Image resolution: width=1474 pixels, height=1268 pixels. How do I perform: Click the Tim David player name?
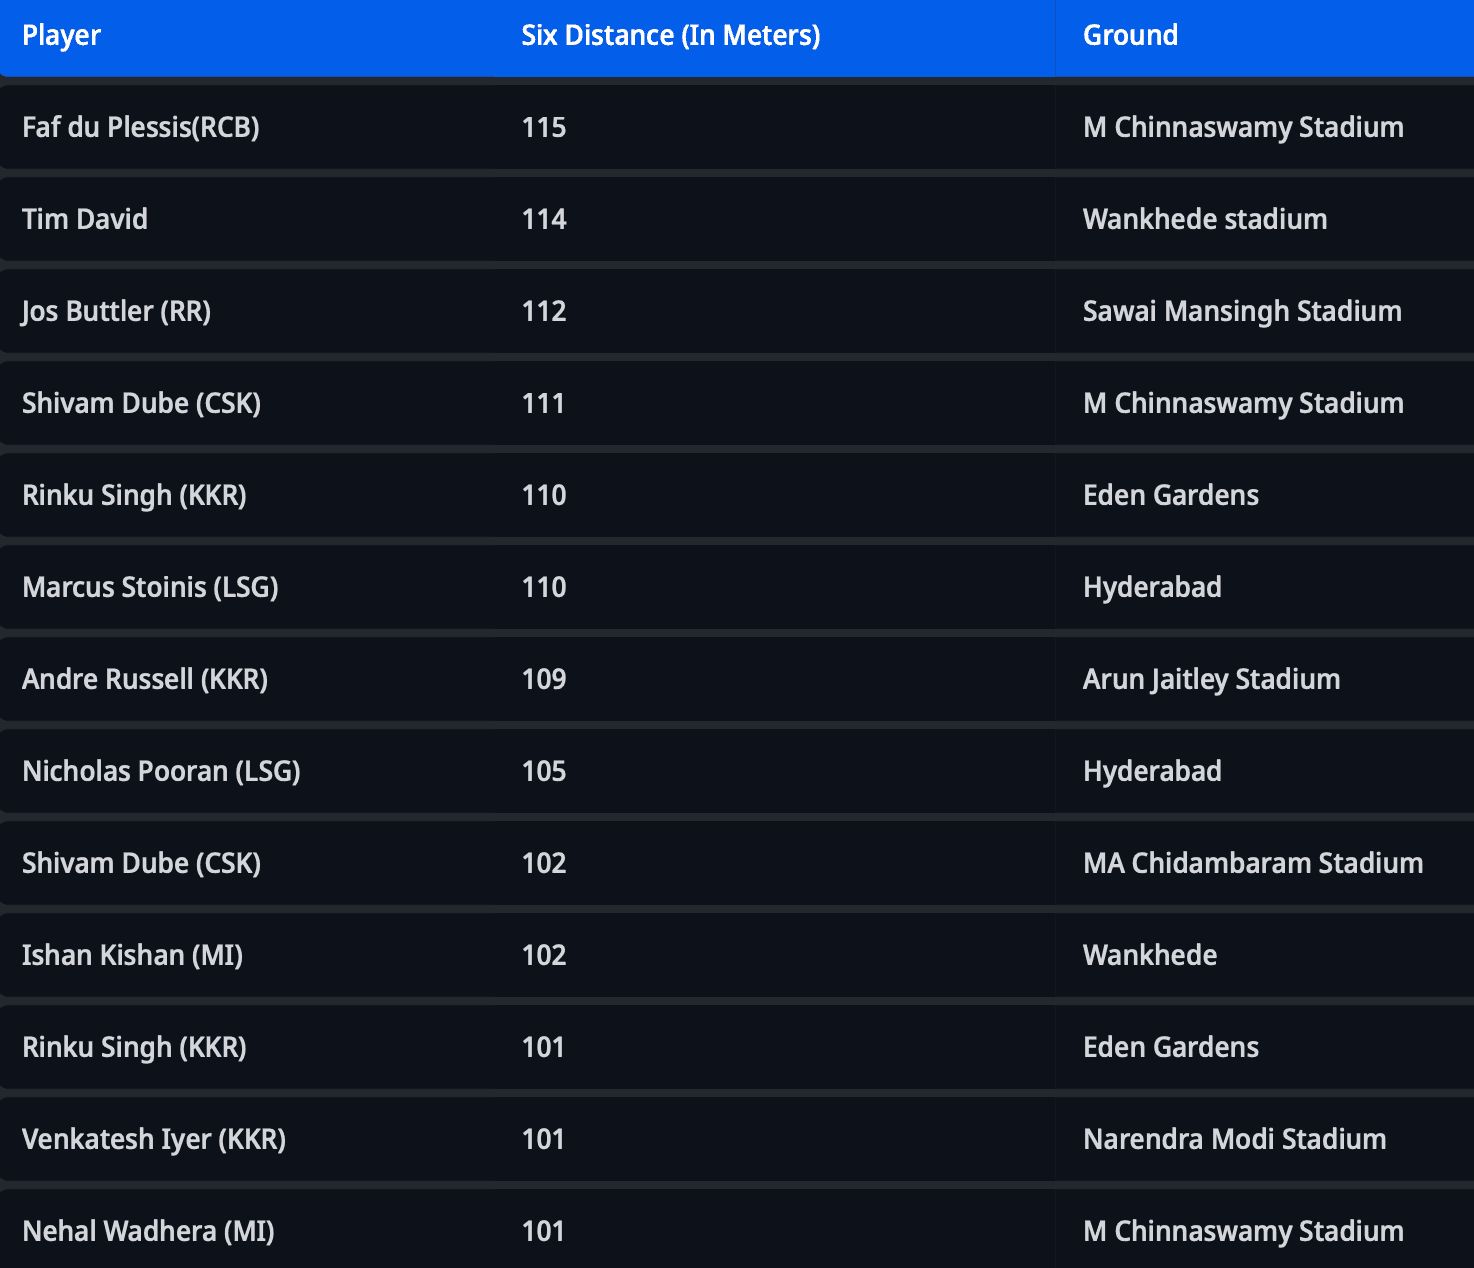(85, 219)
